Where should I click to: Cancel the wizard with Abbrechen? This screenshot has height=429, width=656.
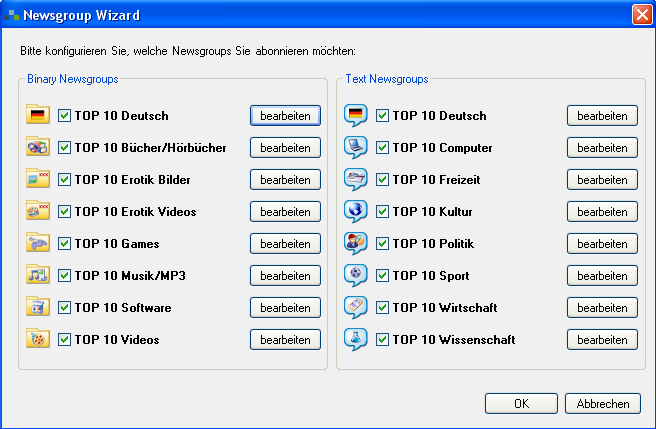pos(603,403)
